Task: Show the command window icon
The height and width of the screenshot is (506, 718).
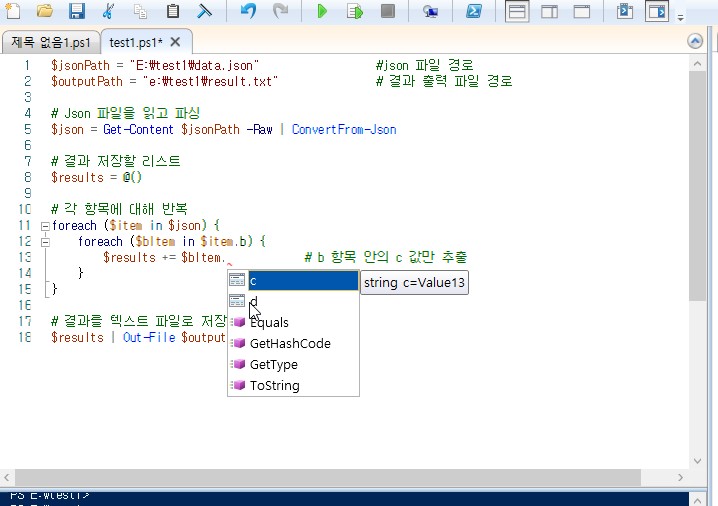Action: (625, 11)
